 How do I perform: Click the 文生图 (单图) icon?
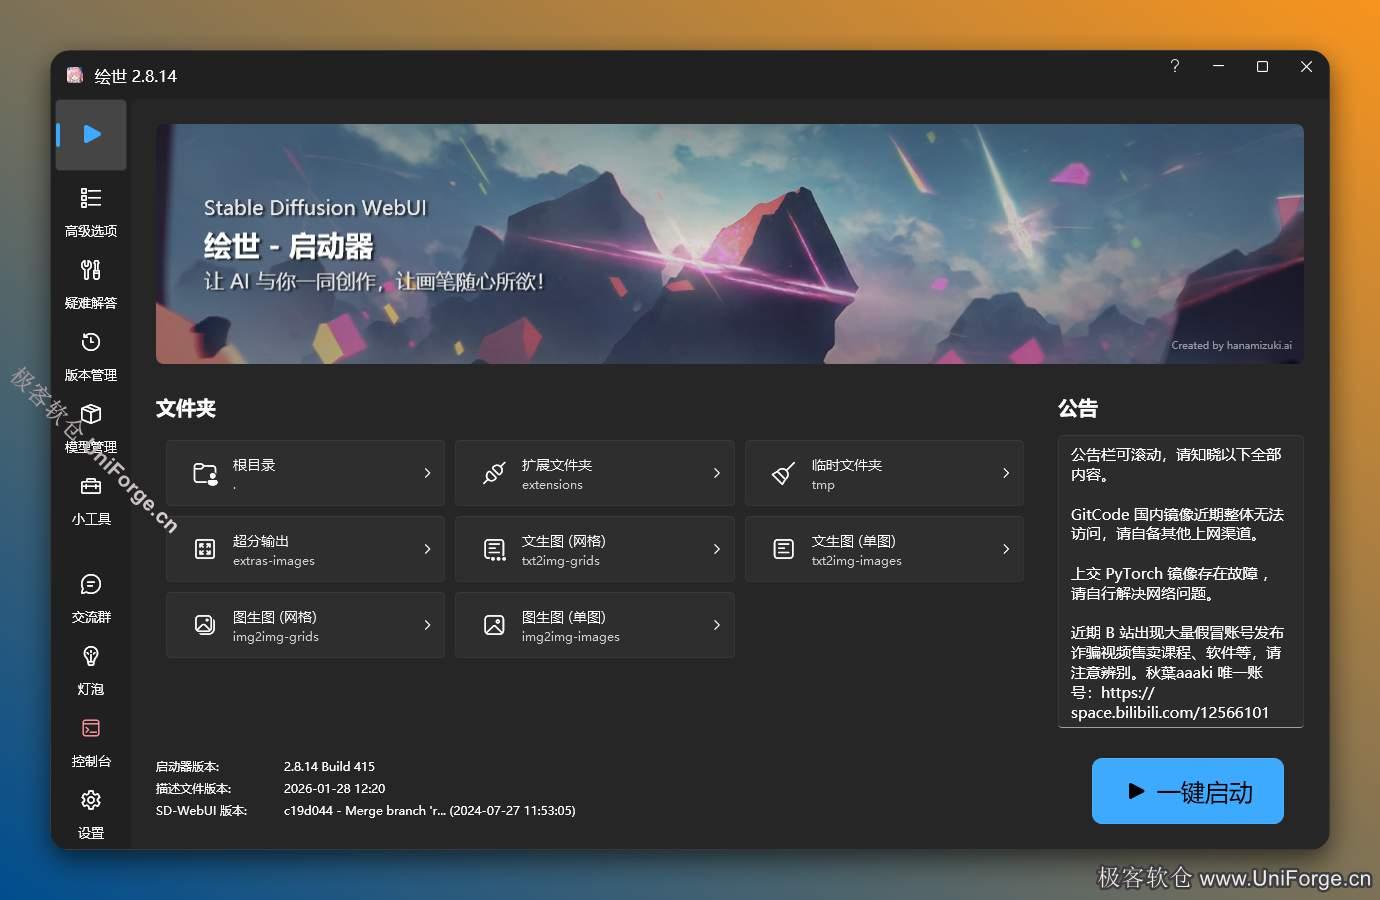tap(784, 549)
